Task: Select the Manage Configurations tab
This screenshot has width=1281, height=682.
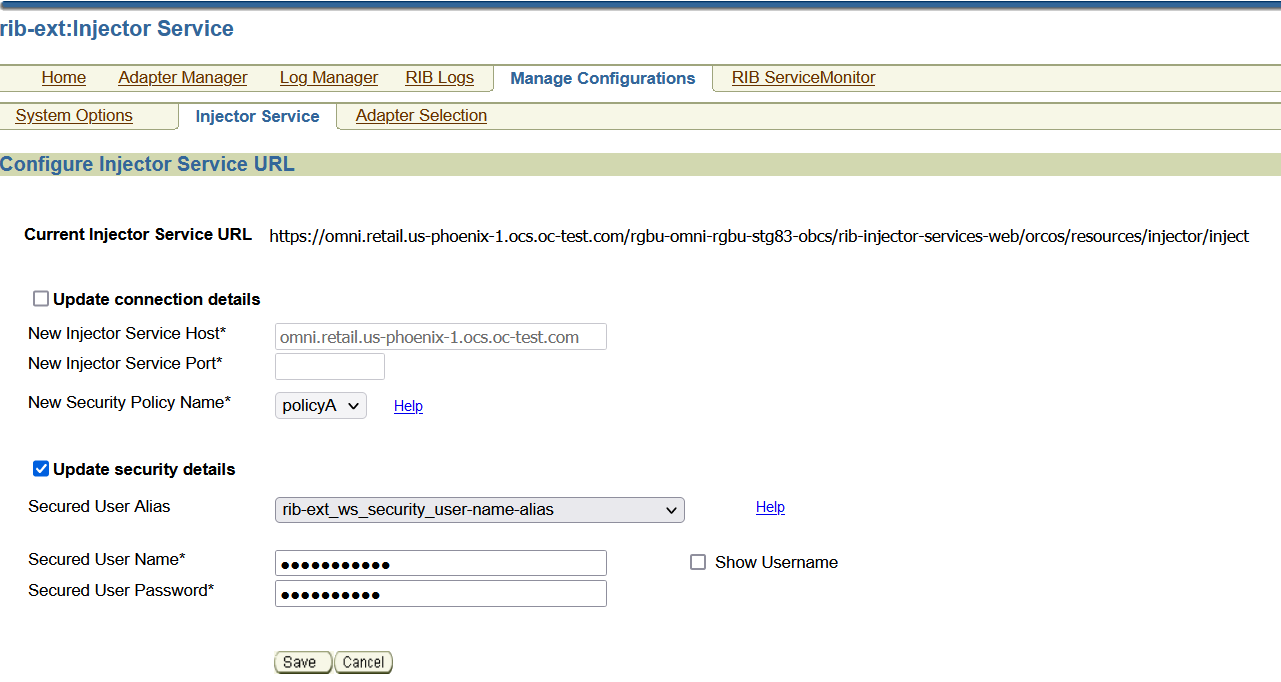Action: coord(602,78)
